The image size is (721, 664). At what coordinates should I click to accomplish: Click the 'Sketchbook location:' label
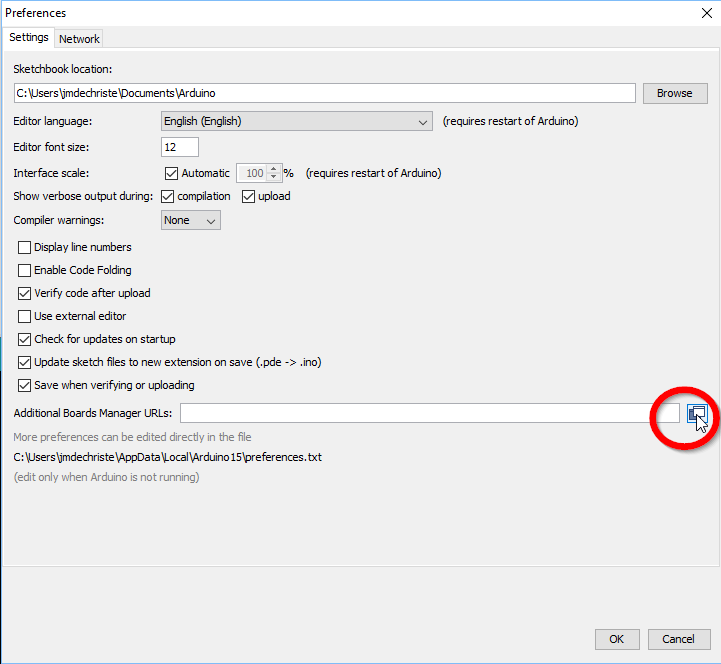(63, 69)
